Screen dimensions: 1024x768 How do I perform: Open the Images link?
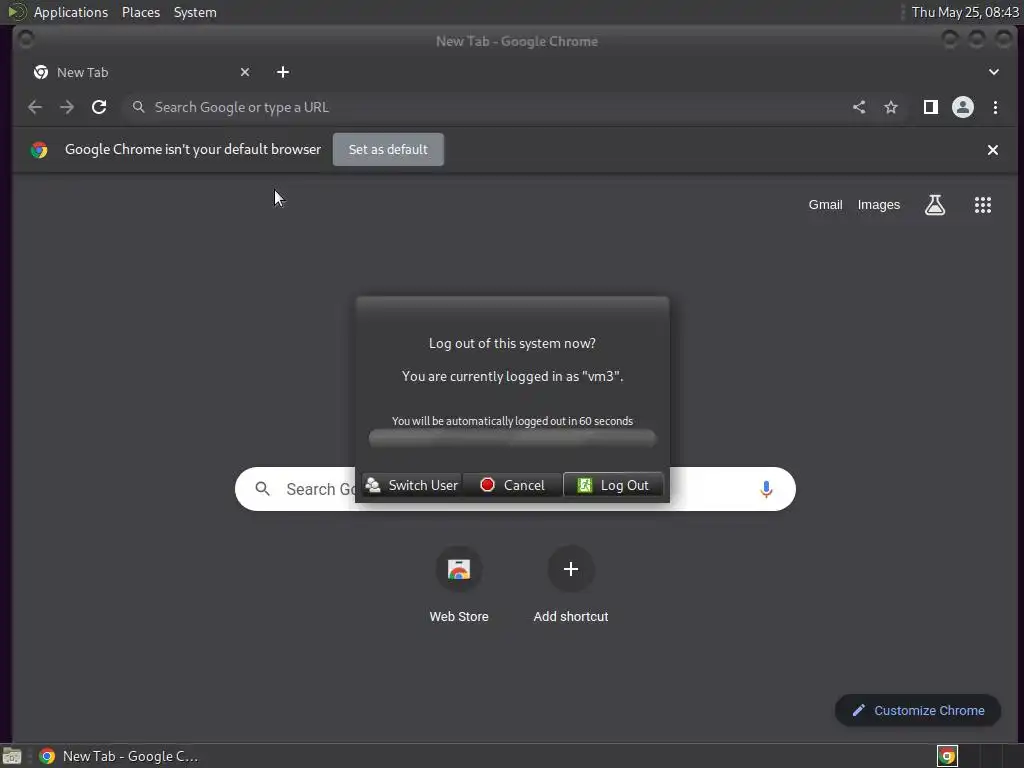(x=878, y=205)
